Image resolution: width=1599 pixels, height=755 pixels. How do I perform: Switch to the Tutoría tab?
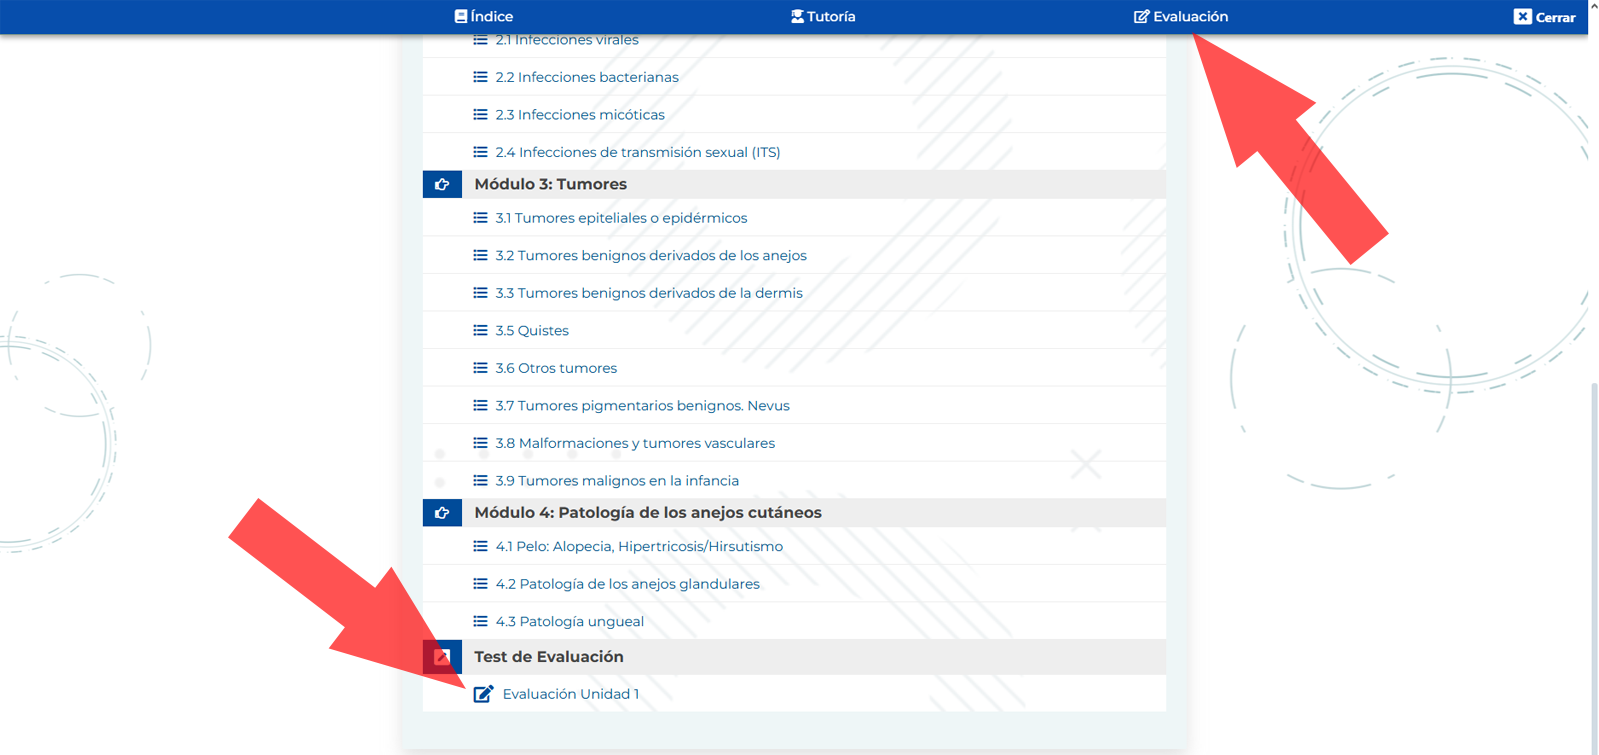[823, 16]
